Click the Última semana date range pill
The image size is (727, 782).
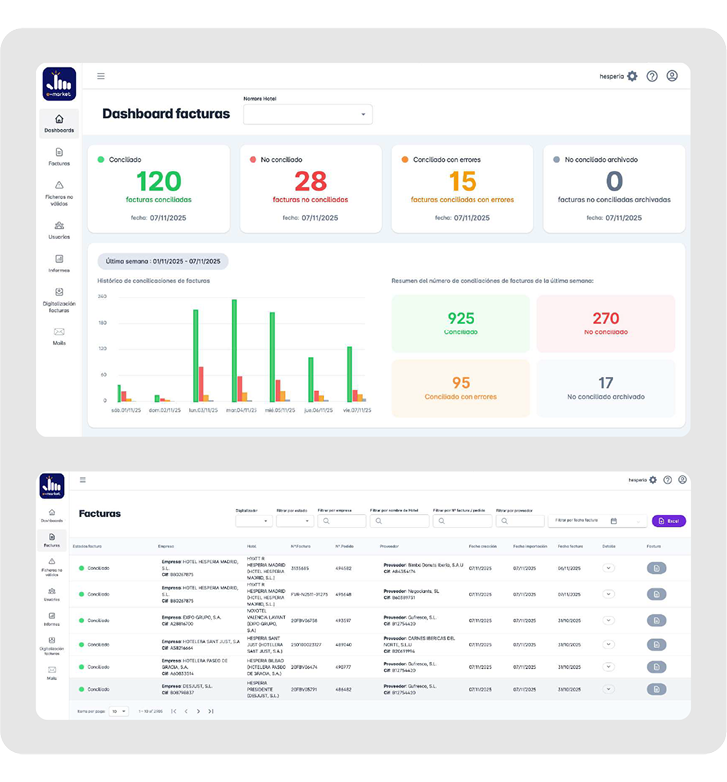tap(163, 261)
